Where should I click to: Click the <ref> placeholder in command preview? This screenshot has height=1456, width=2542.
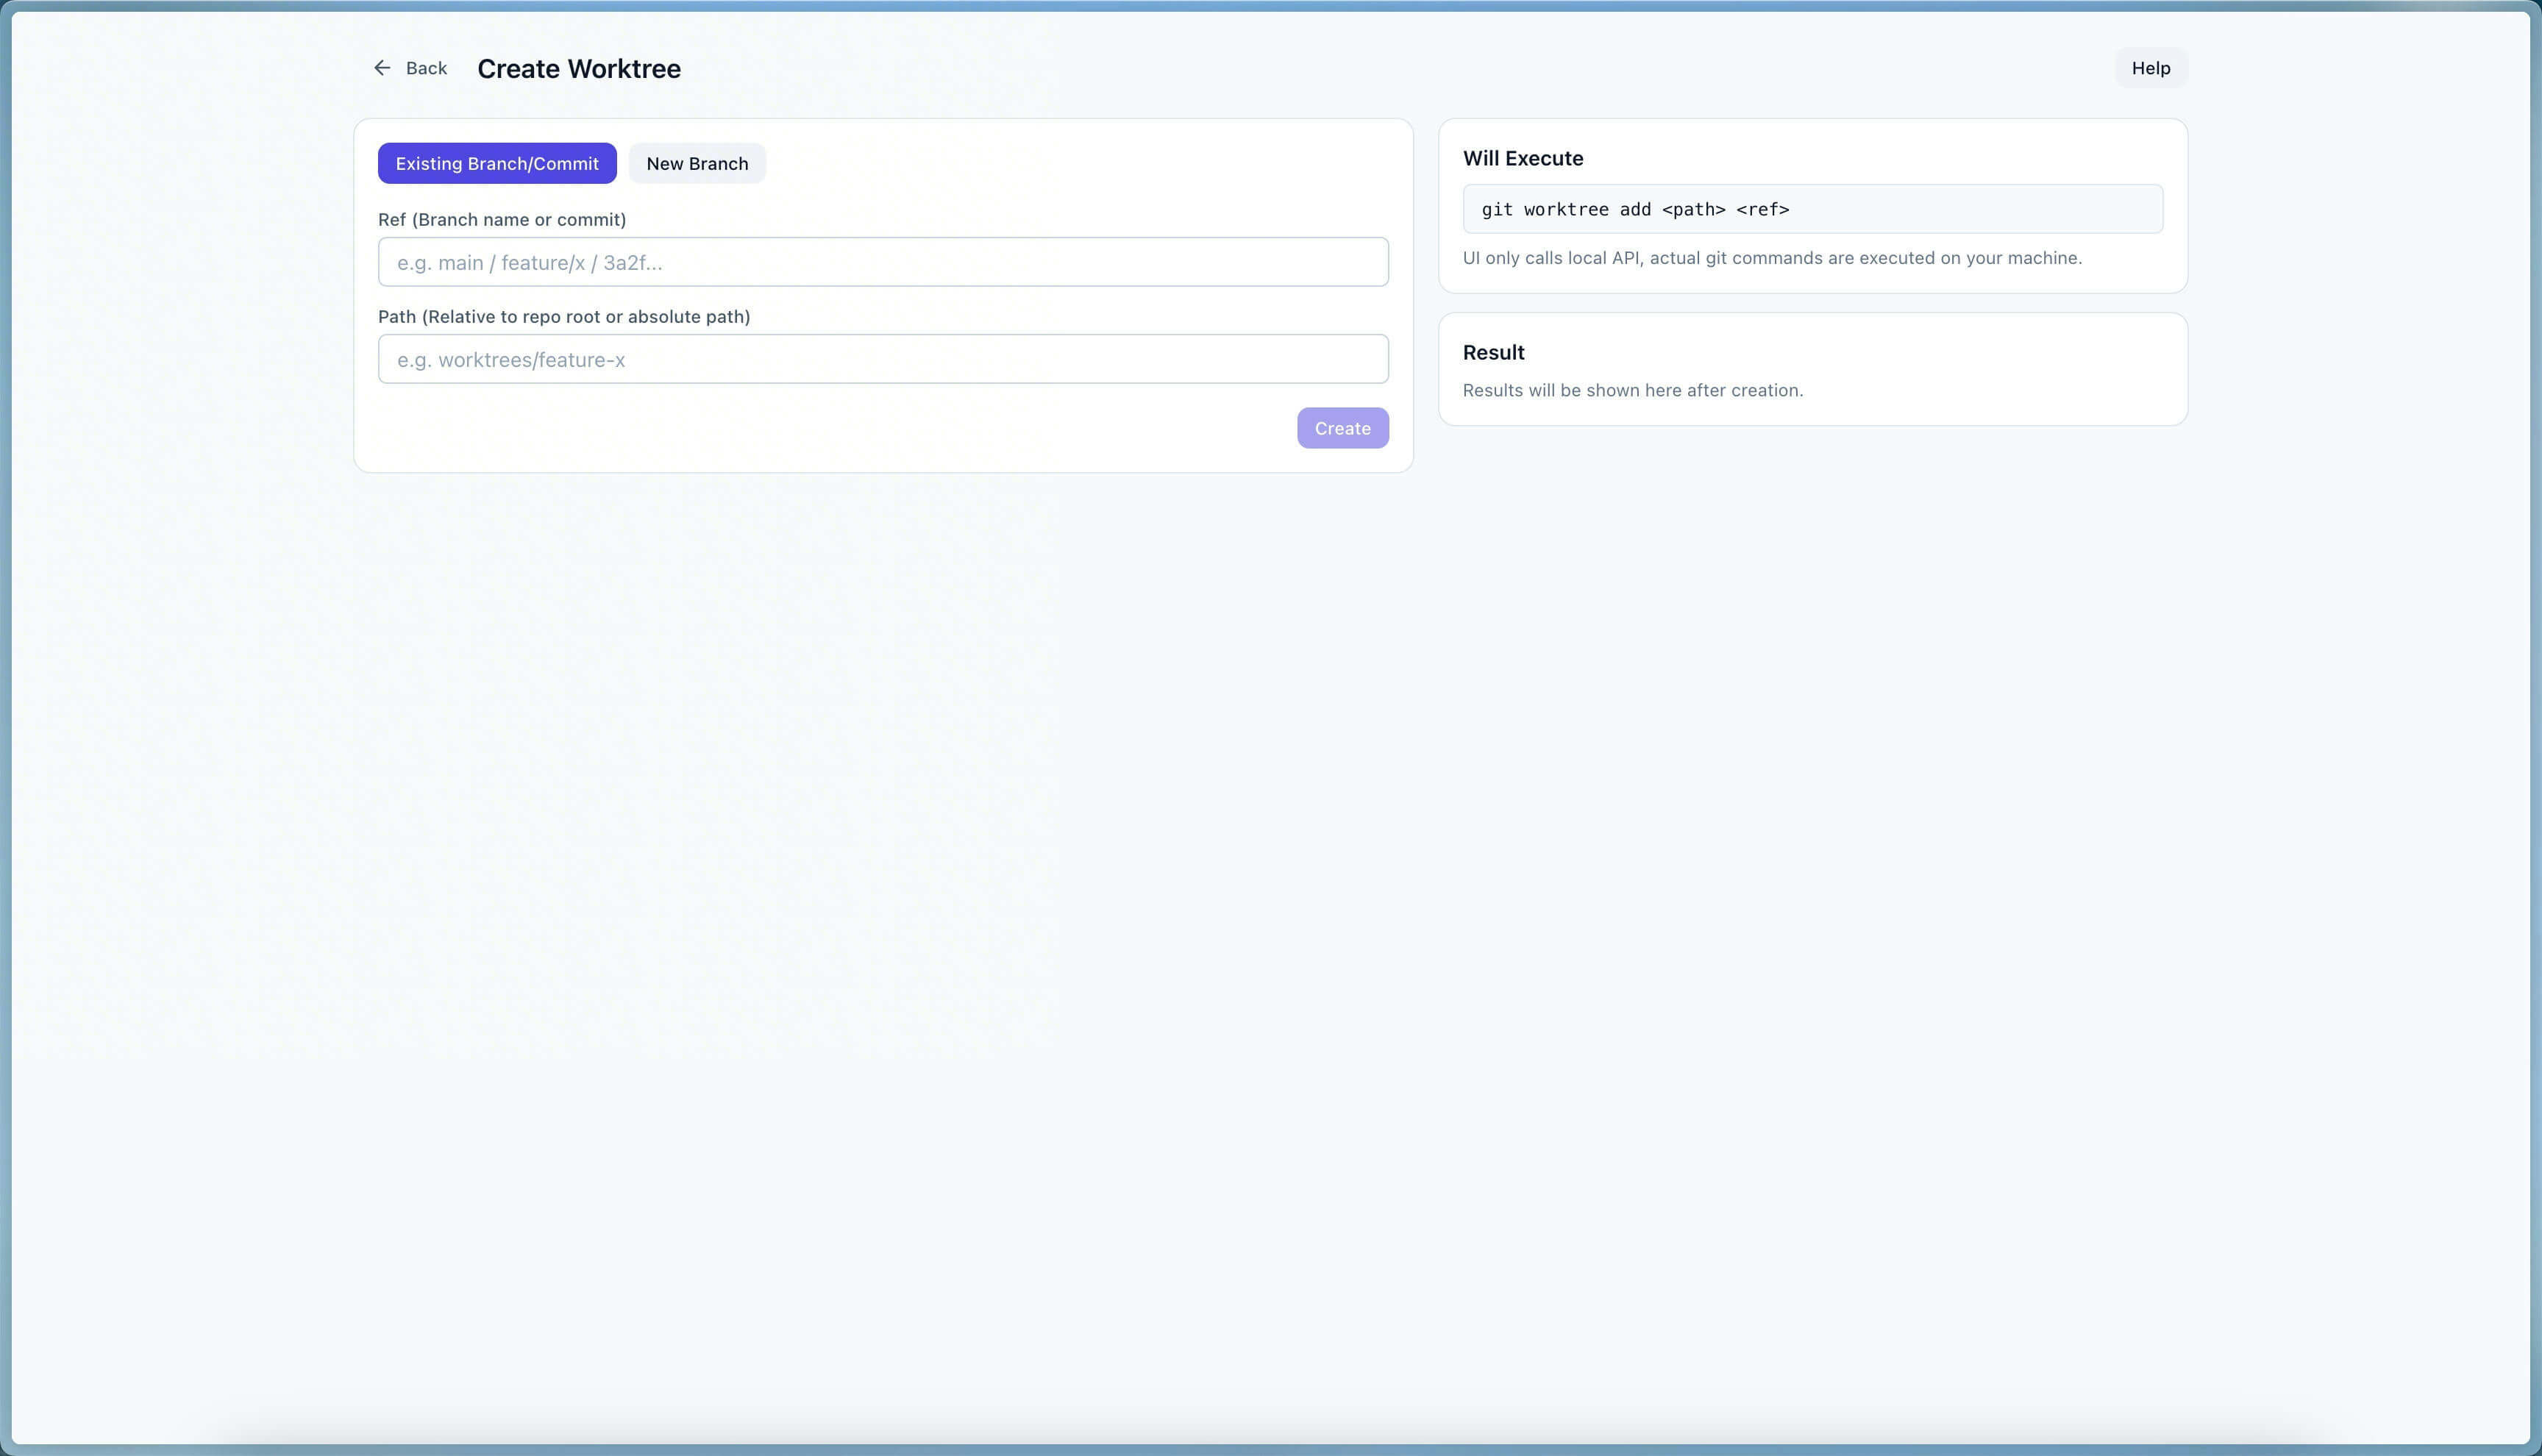pos(1762,209)
